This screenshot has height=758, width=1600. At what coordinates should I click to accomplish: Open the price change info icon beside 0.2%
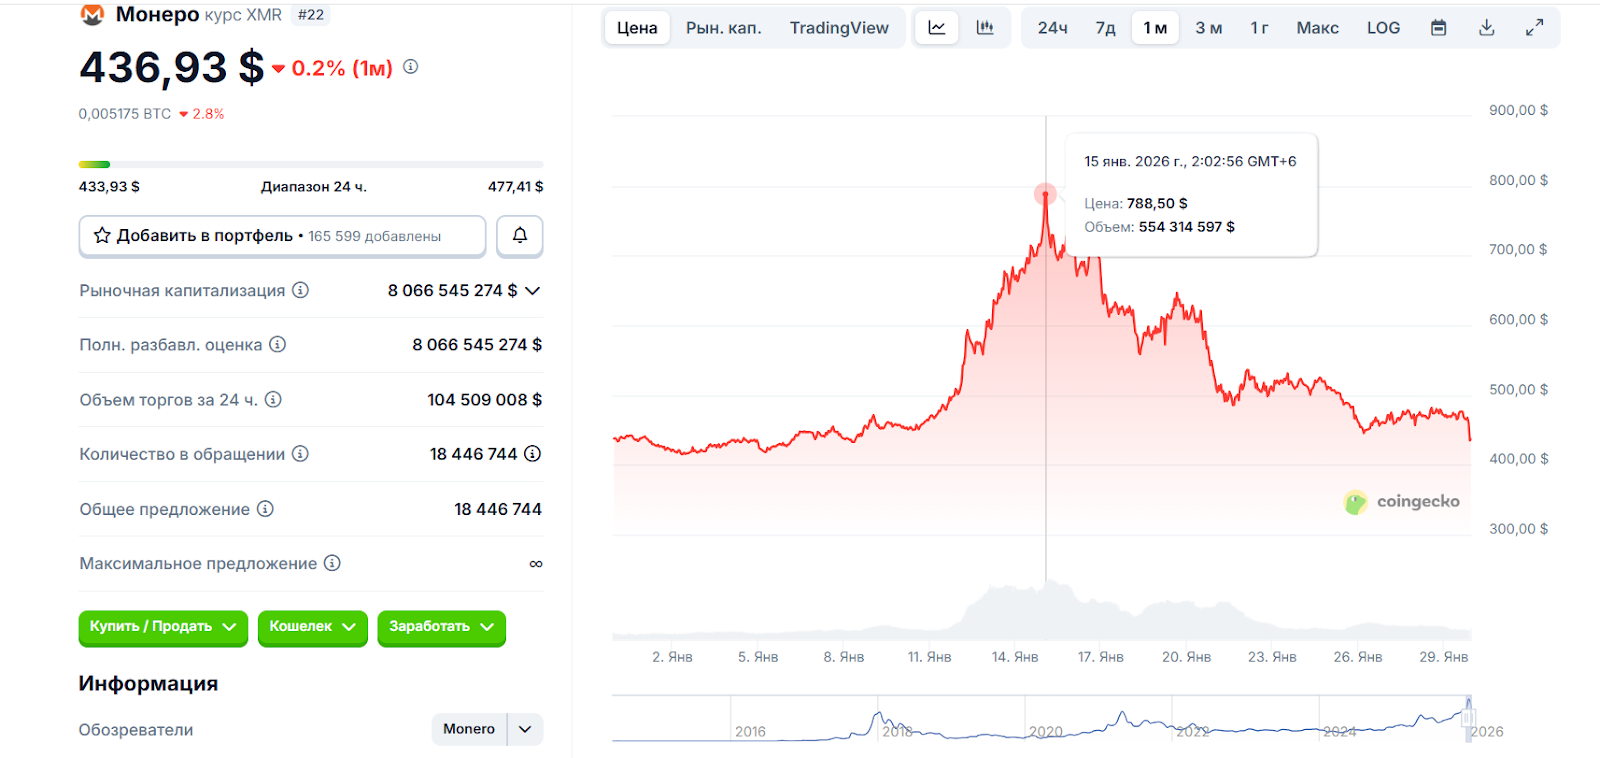[411, 67]
